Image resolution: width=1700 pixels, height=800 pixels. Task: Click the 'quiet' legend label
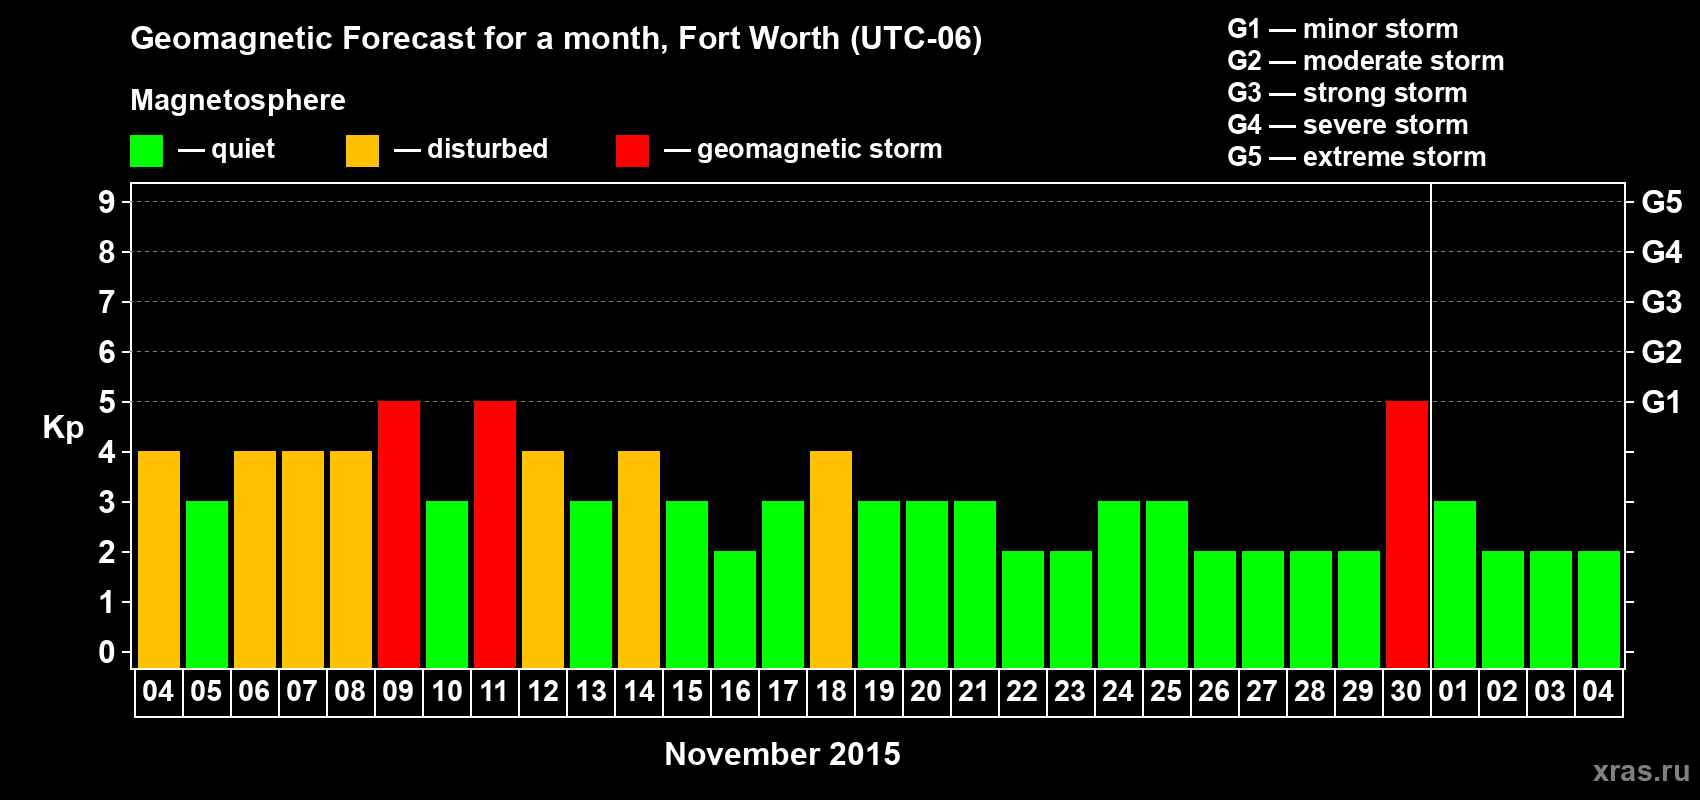(243, 149)
